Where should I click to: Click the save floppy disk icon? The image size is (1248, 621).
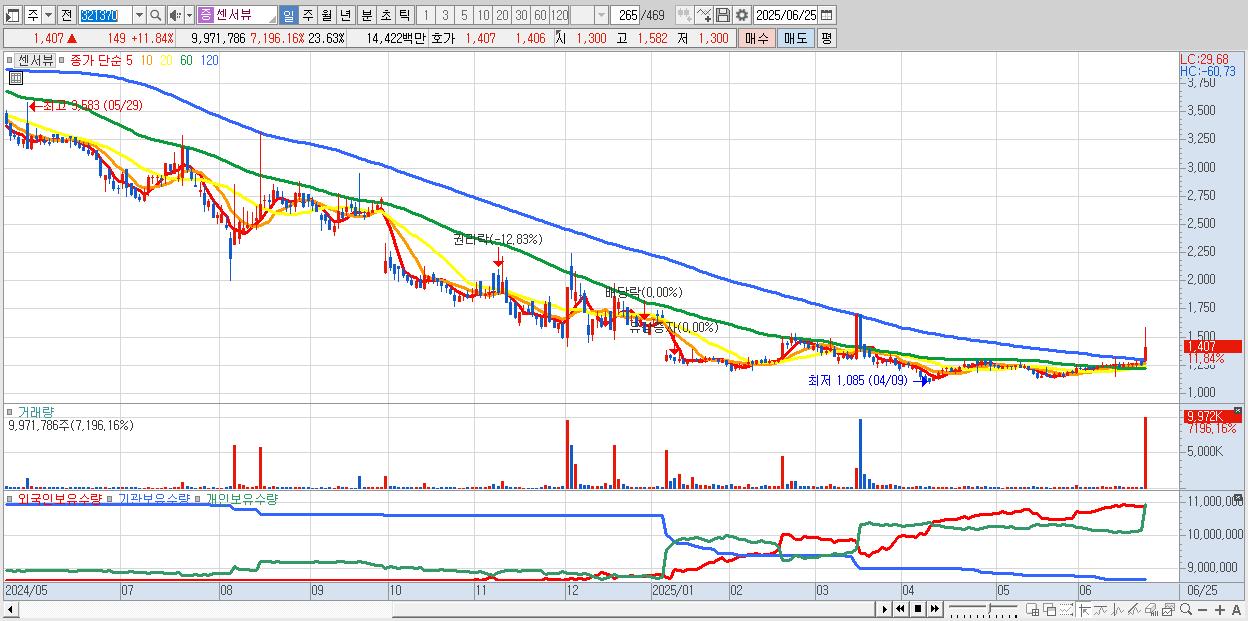coord(723,15)
